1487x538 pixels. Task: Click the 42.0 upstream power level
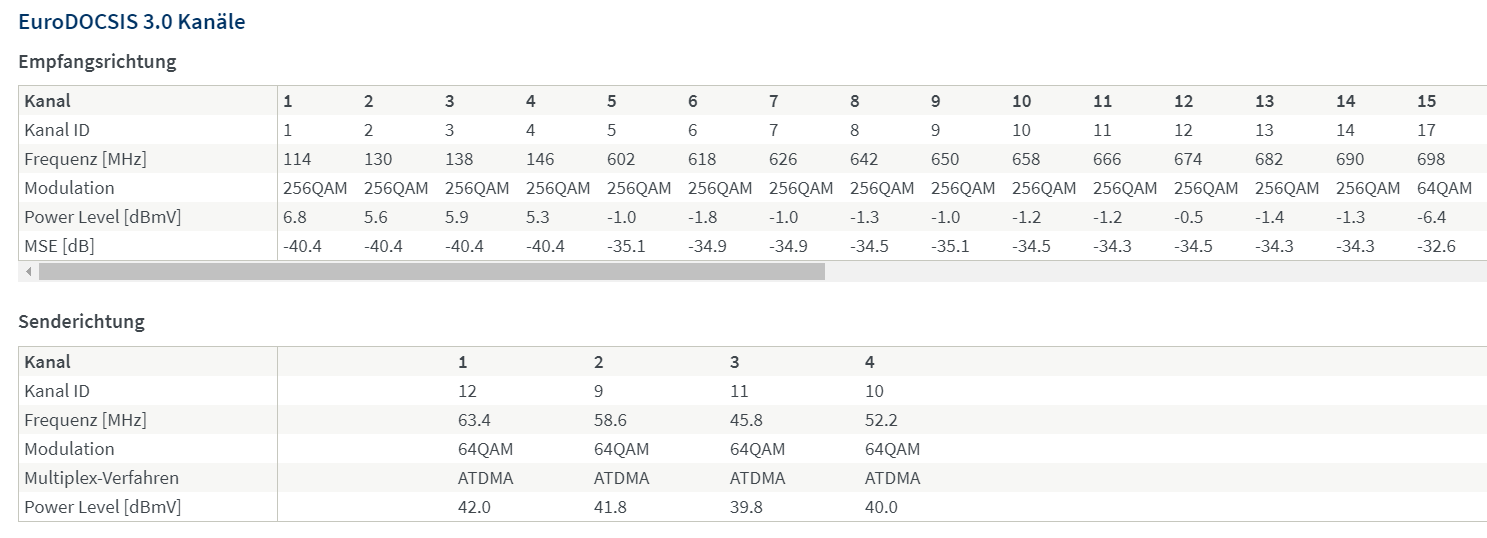pos(474,507)
